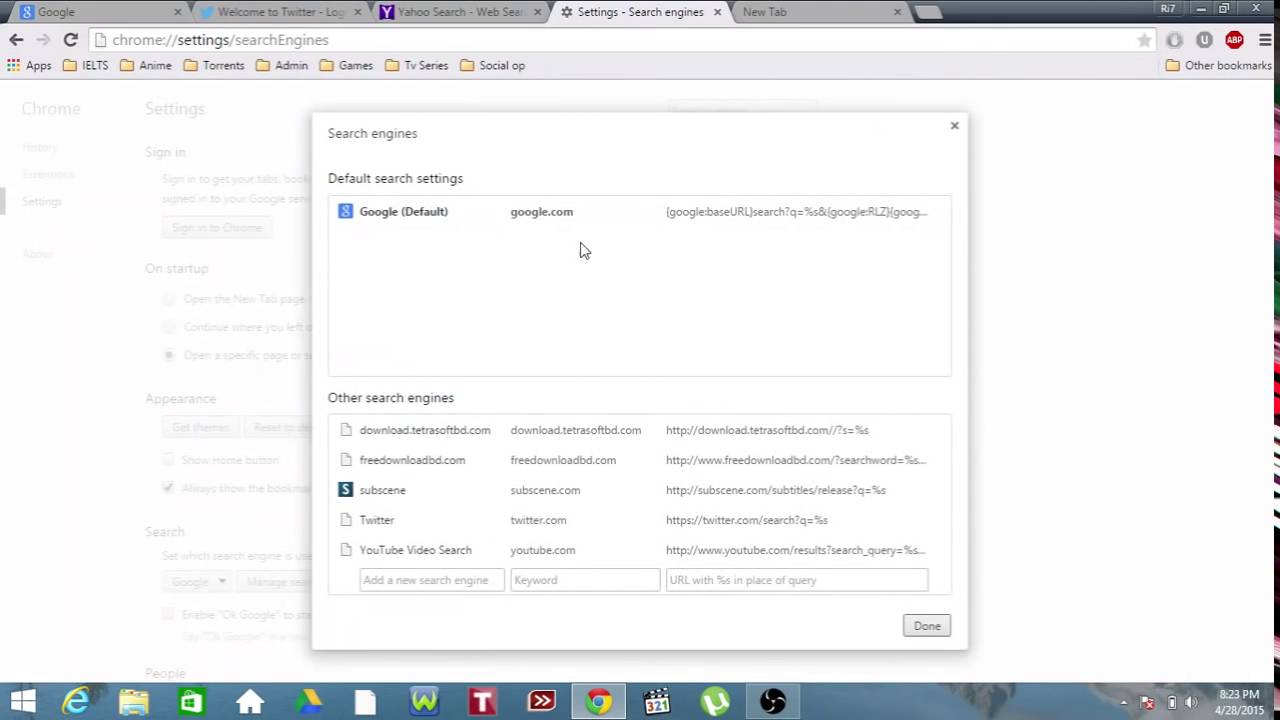Click the 'URL with %s in place of query' field
This screenshot has width=1280, height=720.
(797, 580)
